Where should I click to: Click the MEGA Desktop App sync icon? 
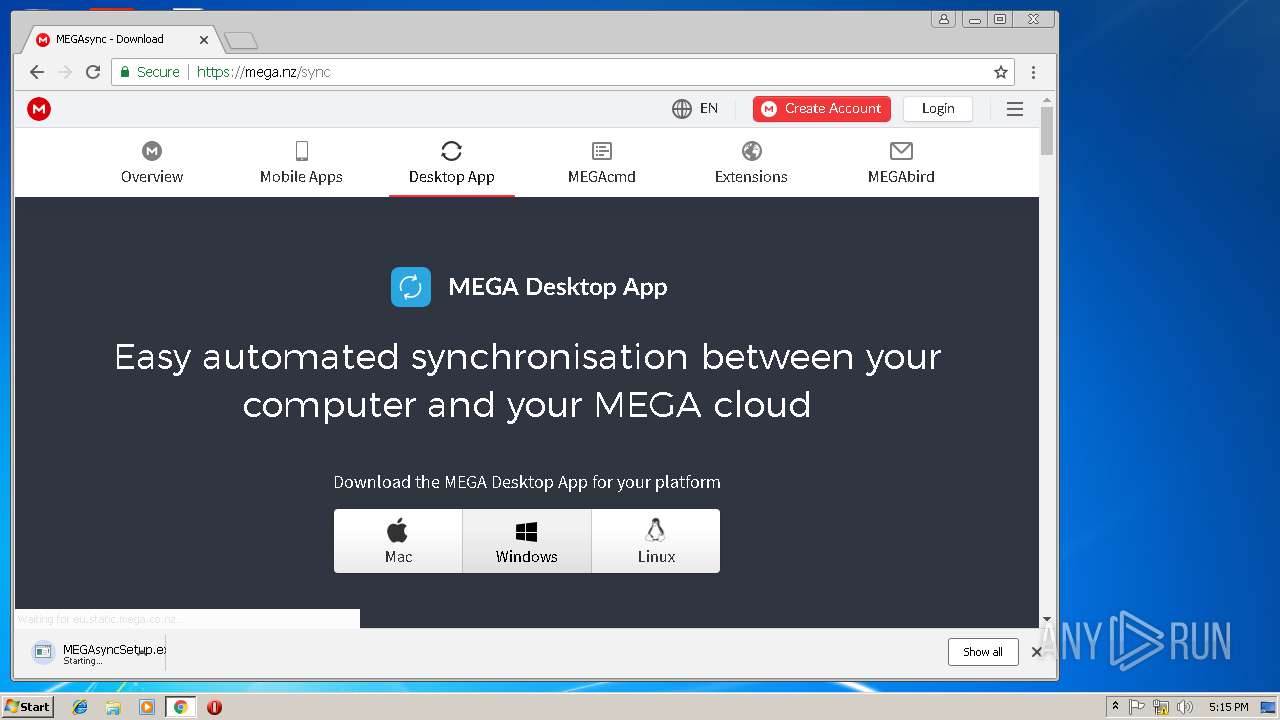[411, 287]
